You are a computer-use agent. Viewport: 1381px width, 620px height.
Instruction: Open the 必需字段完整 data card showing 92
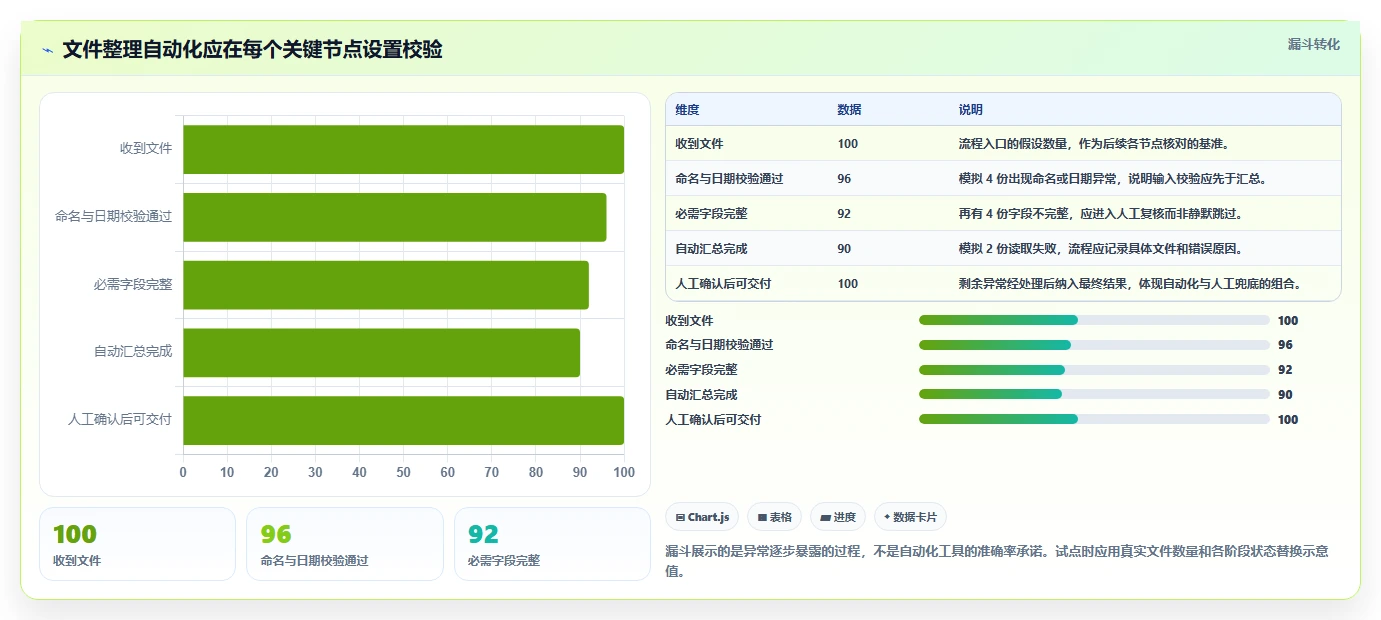tap(552, 544)
